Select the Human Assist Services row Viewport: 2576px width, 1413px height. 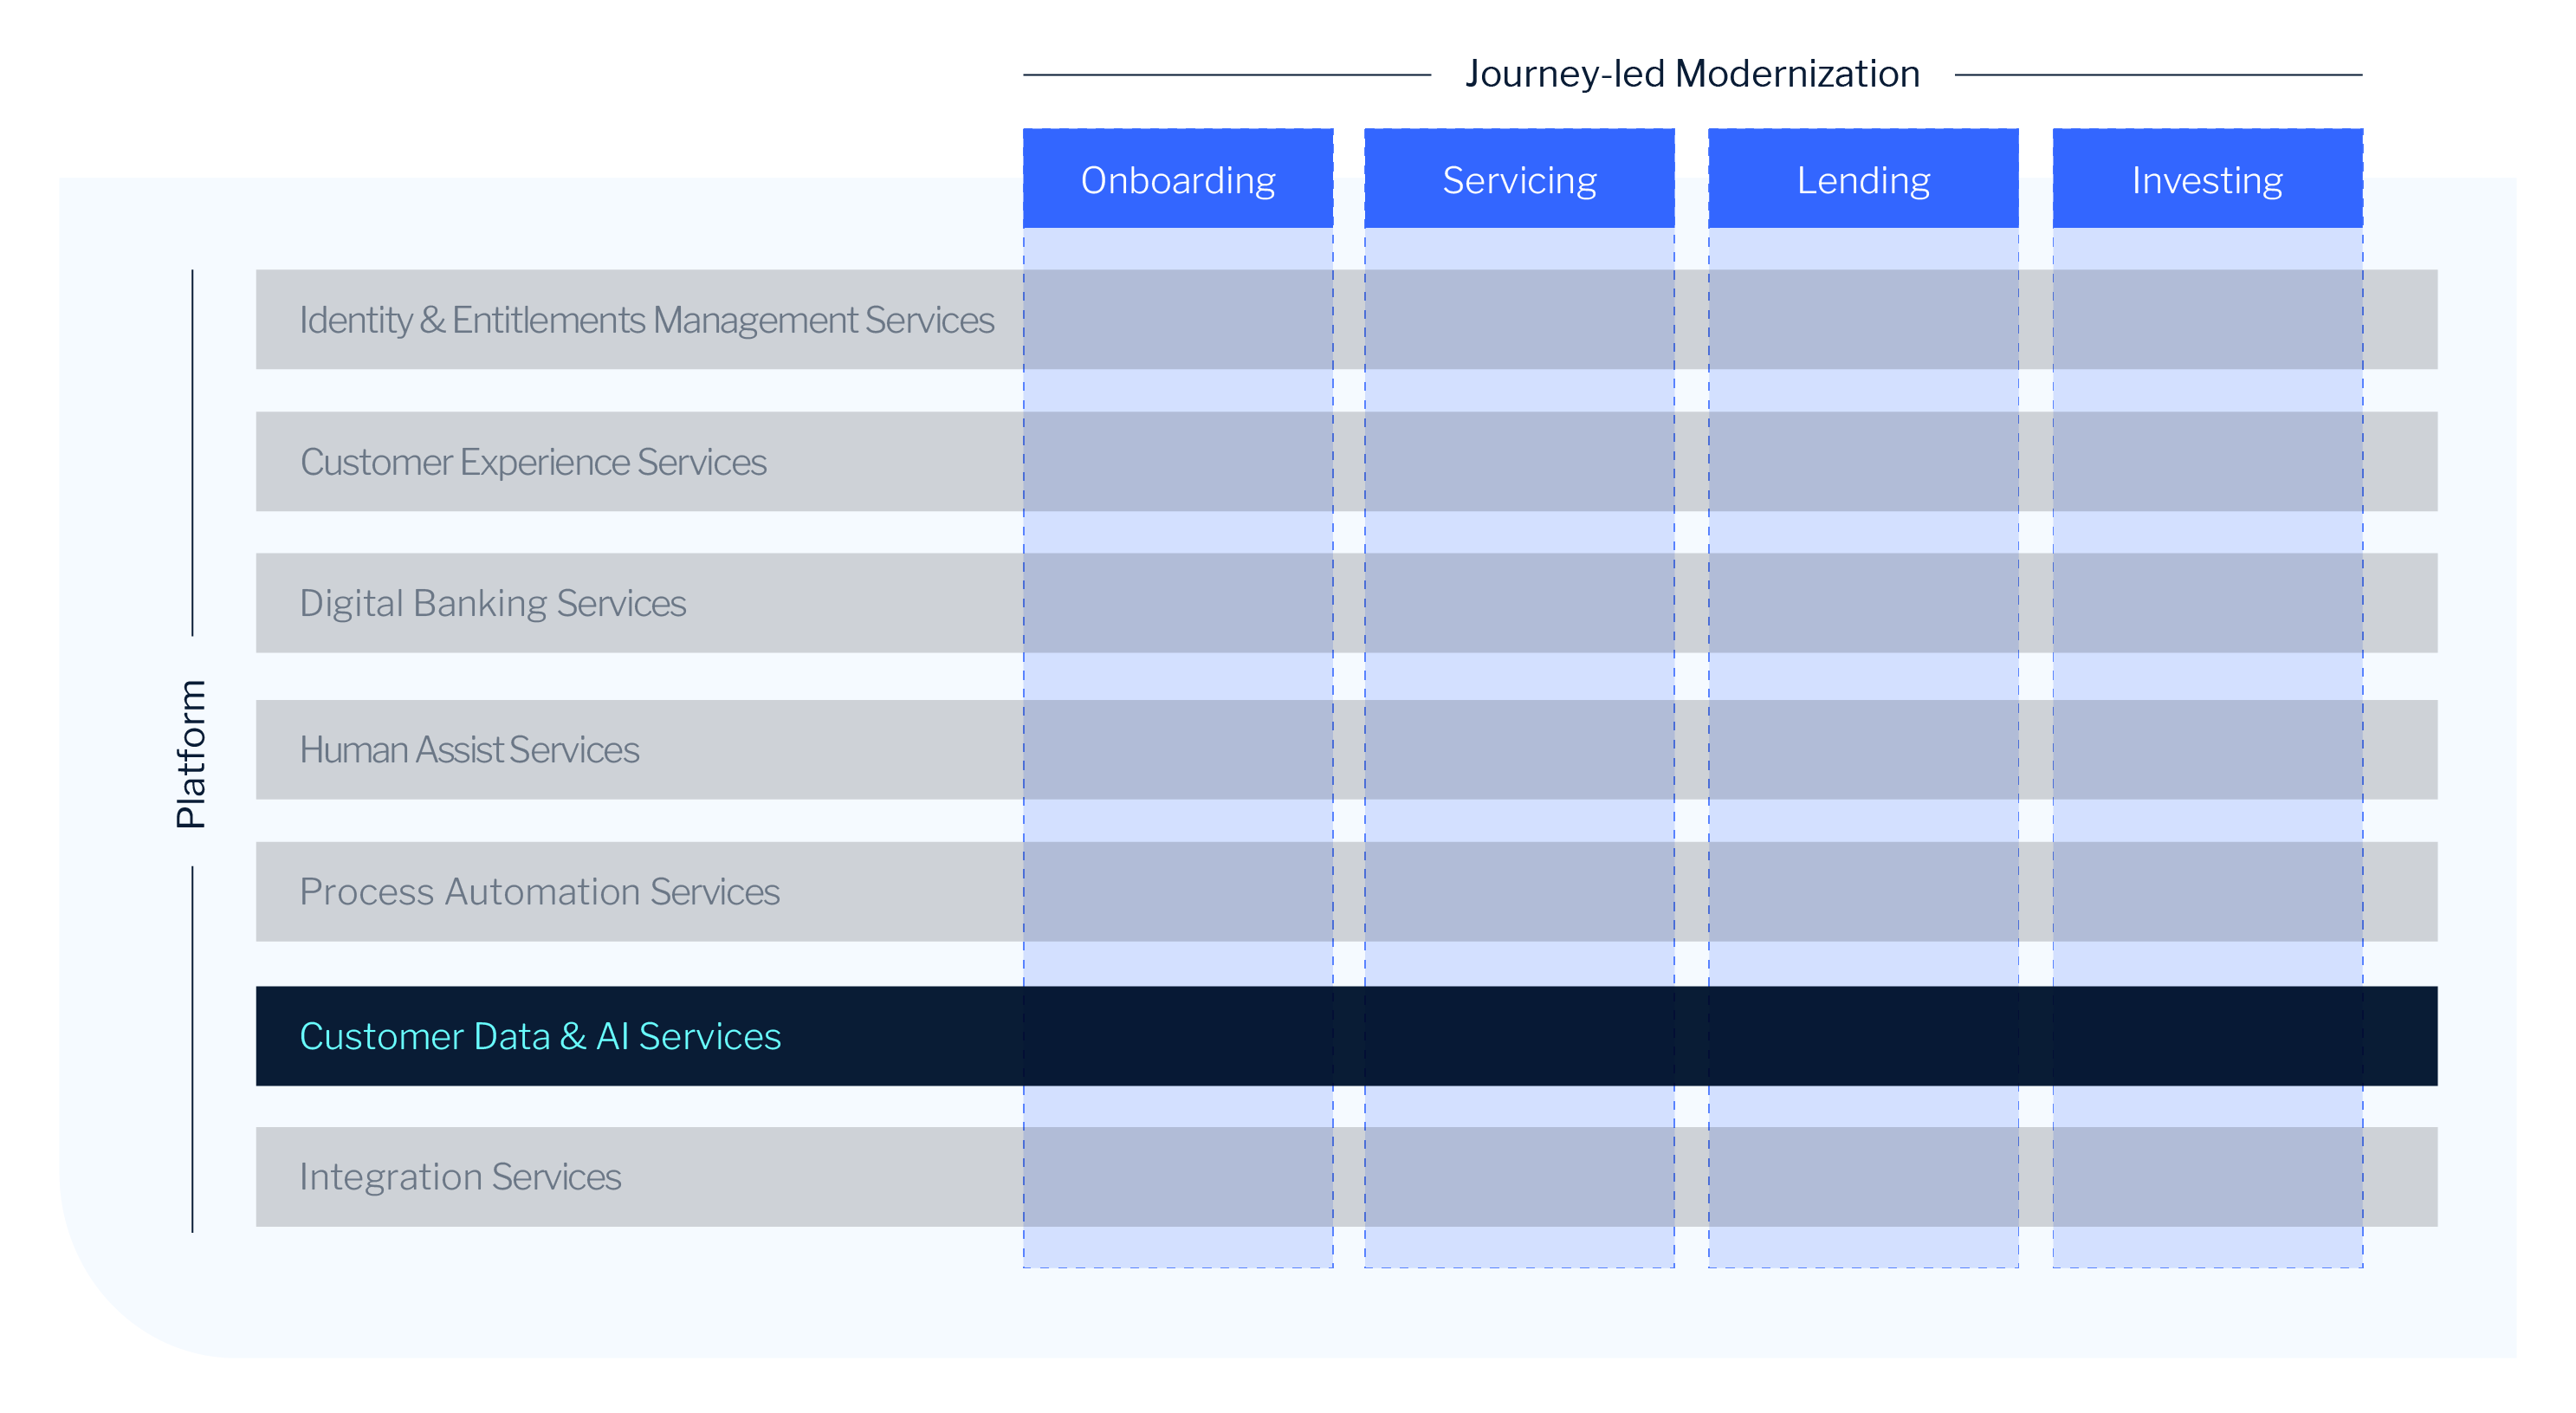[x=1346, y=749]
